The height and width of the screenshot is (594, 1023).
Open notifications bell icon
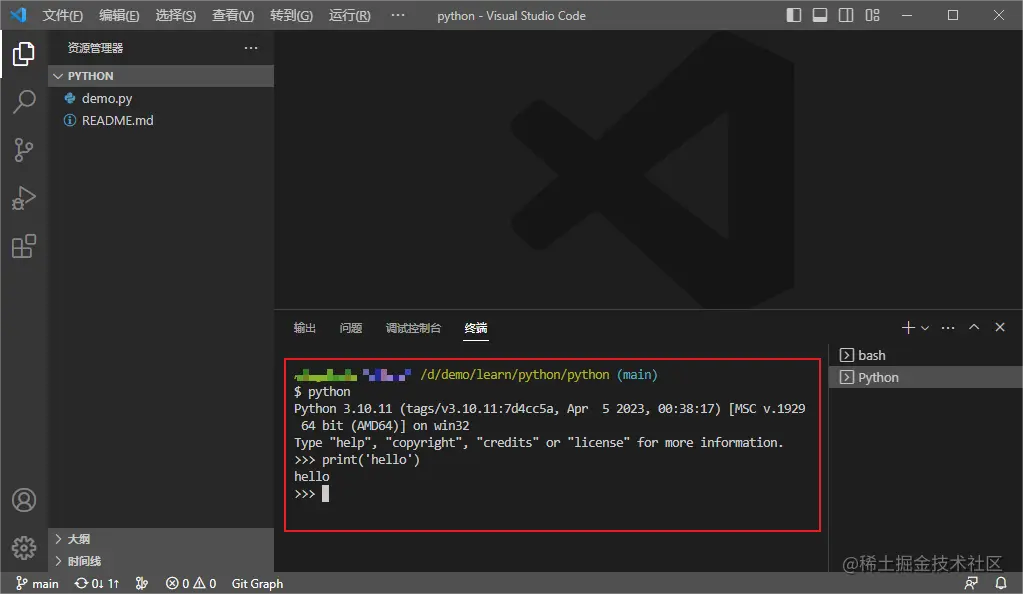[x=1001, y=583]
